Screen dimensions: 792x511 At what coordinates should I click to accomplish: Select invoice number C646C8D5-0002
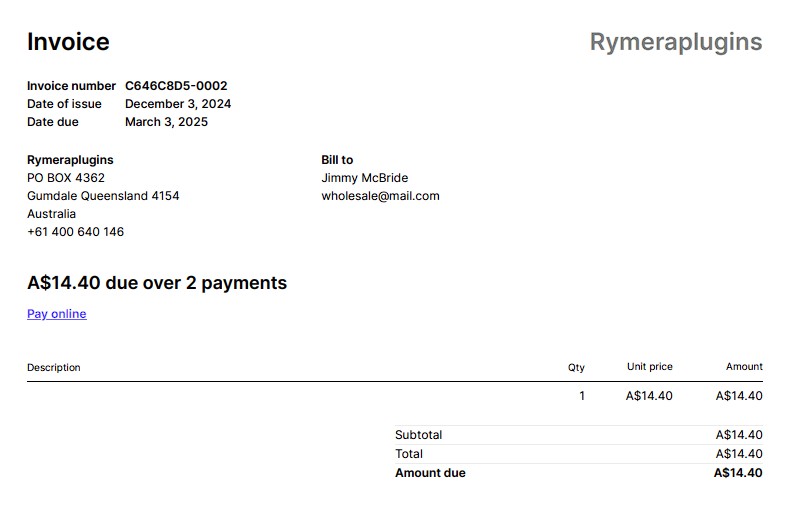click(x=176, y=86)
